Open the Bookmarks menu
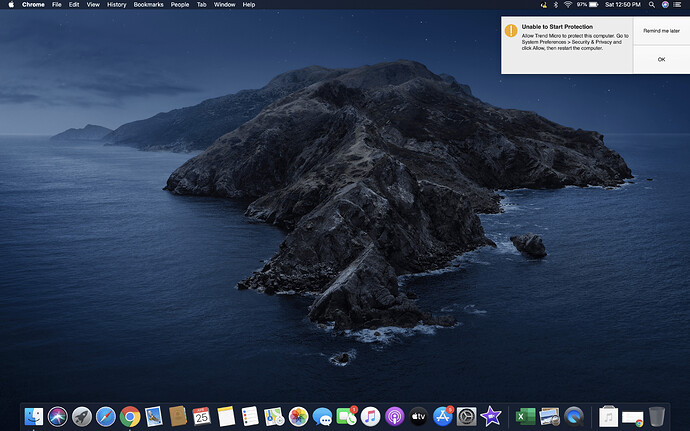The image size is (690, 431). tap(148, 5)
